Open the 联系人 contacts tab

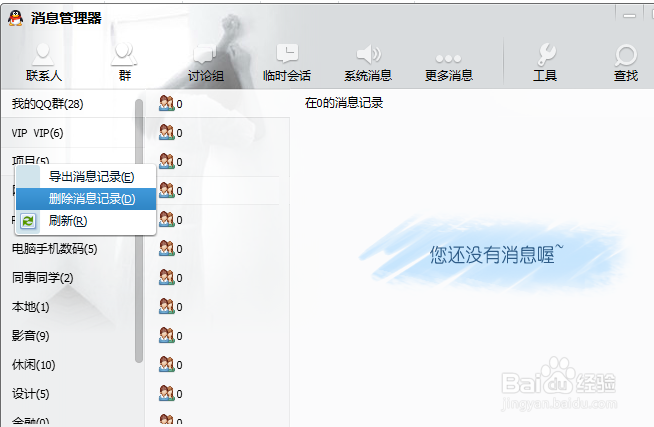click(x=43, y=63)
